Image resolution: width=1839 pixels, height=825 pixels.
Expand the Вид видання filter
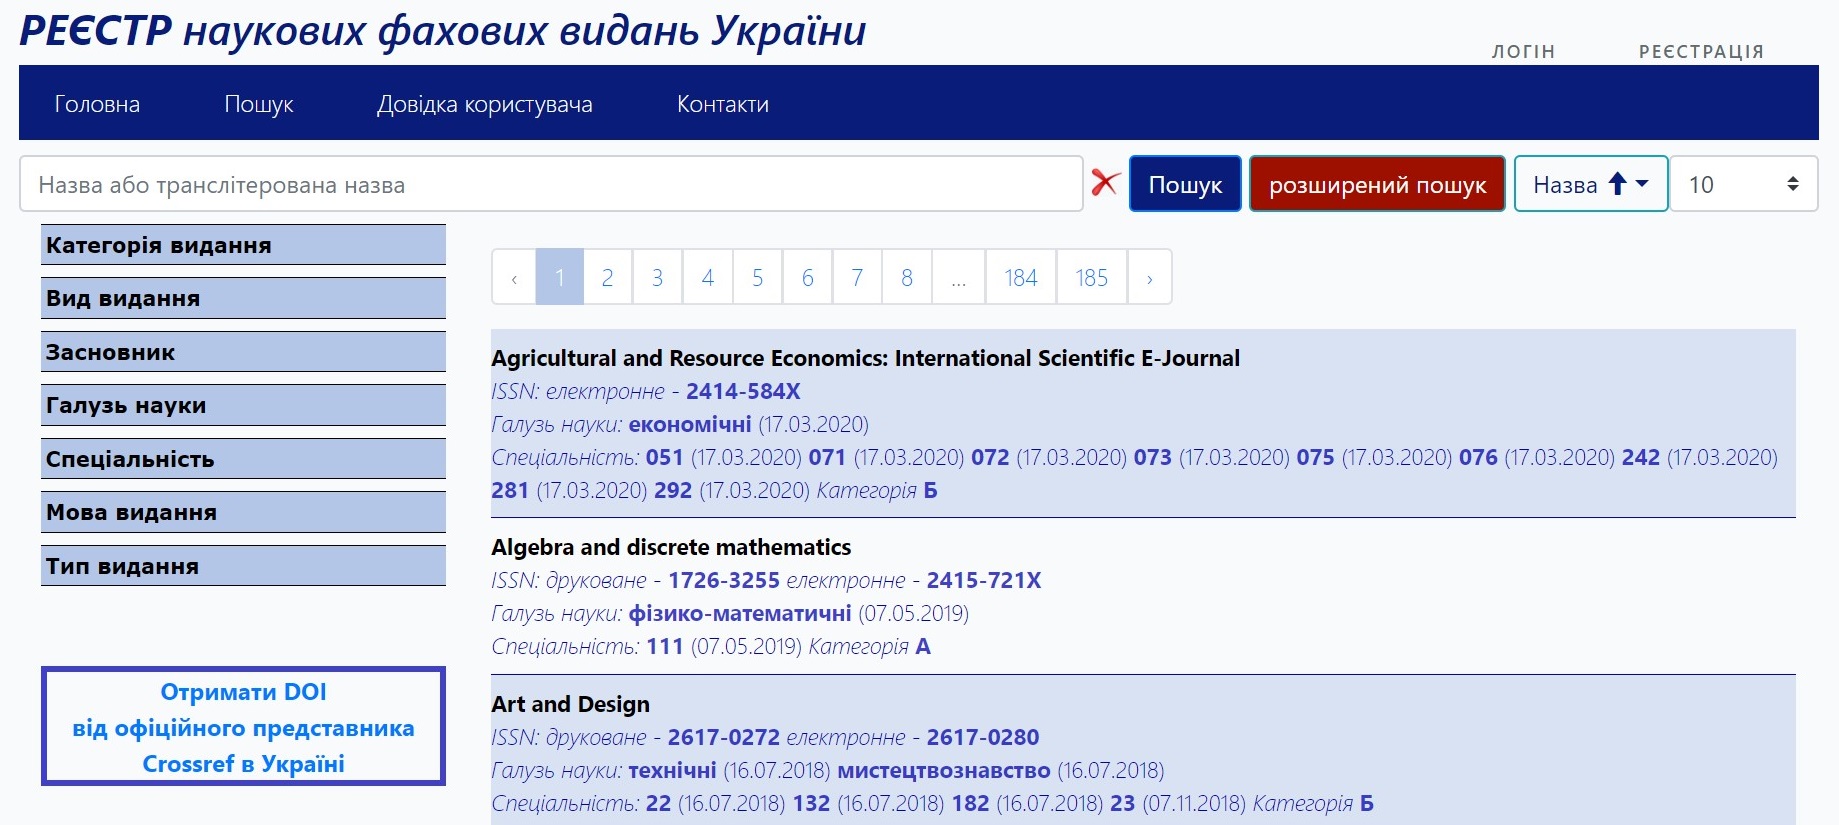243,298
